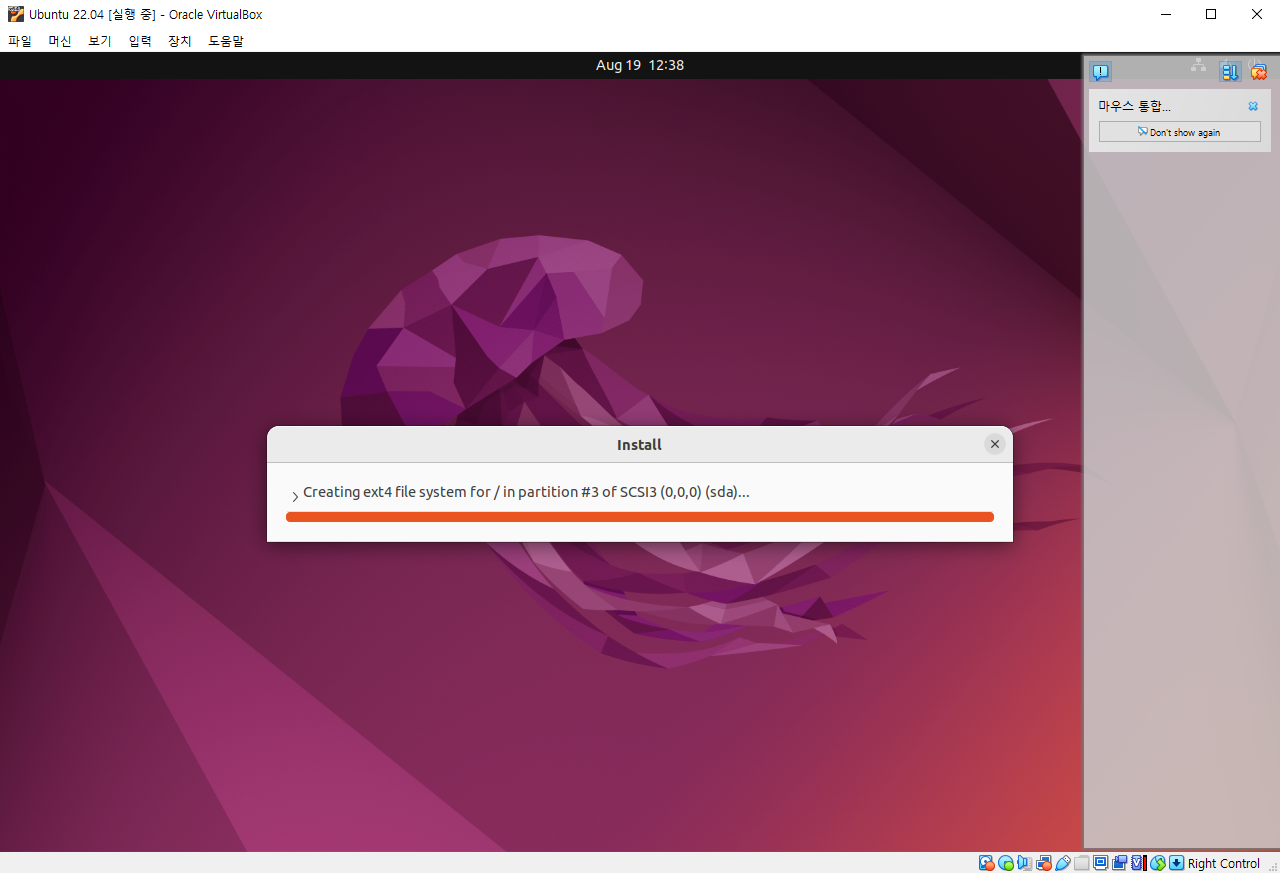Close the Install dialog

(994, 444)
